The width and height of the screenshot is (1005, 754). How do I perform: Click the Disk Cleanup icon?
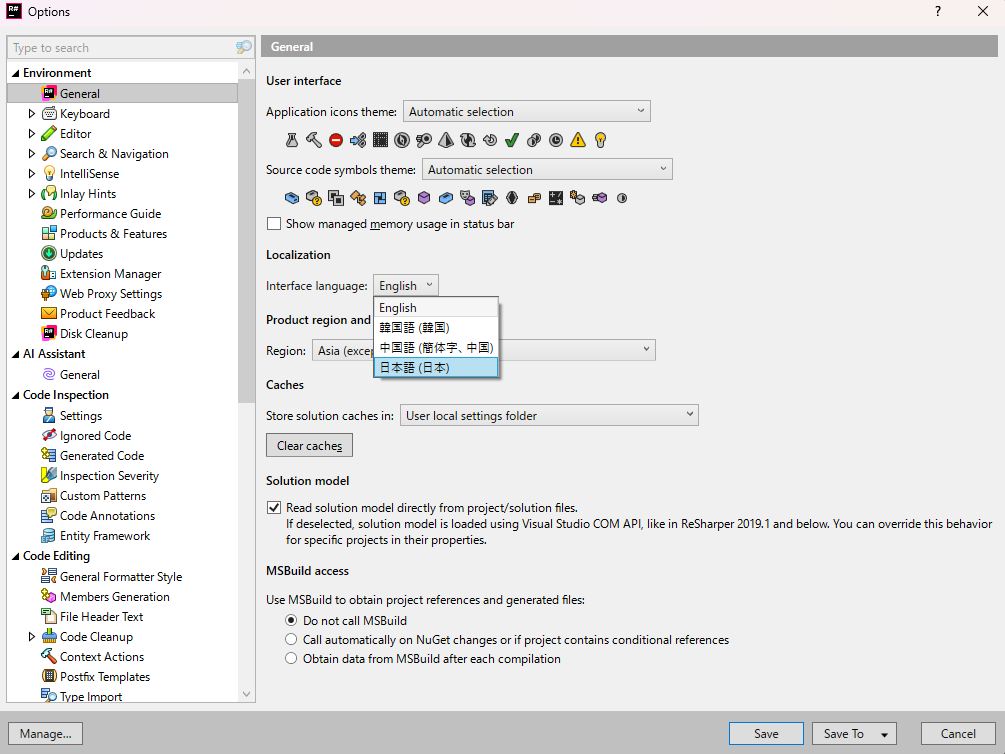coord(49,333)
